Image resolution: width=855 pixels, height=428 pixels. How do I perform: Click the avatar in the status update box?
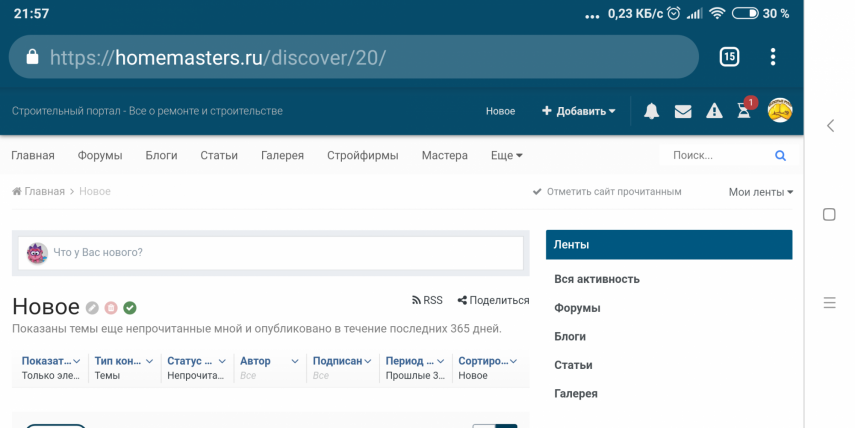tap(37, 253)
